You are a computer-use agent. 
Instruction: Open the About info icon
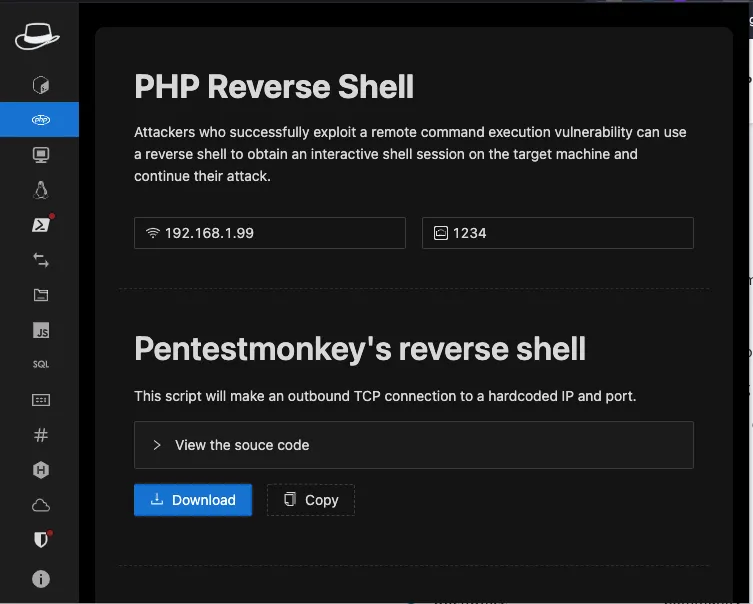pyautogui.click(x=40, y=578)
